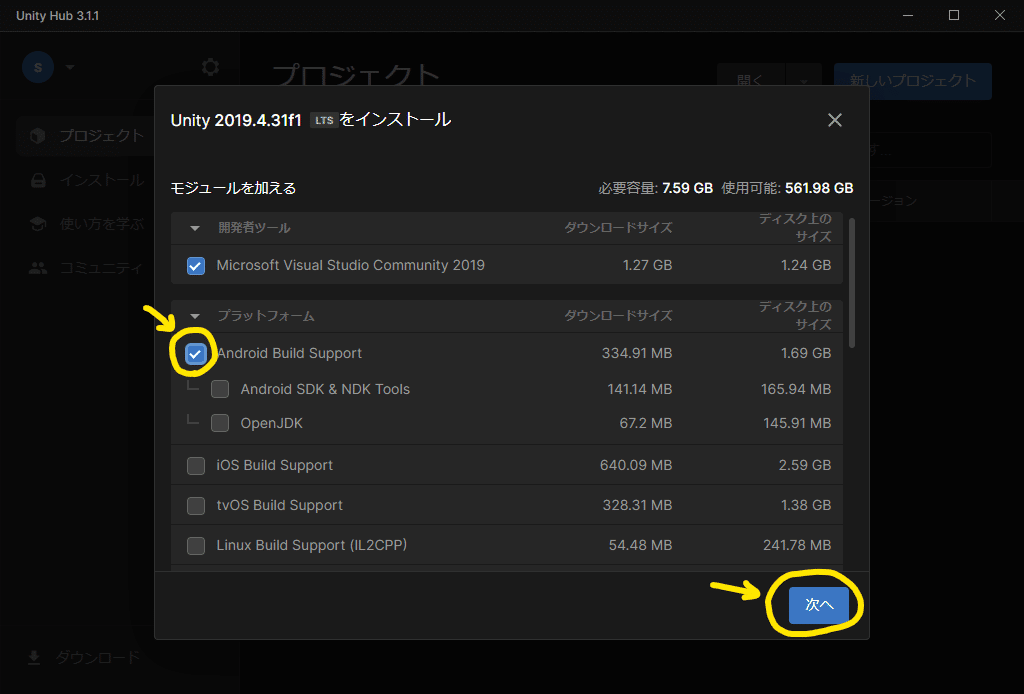Open コミュニティ in the sidebar

click(x=87, y=268)
